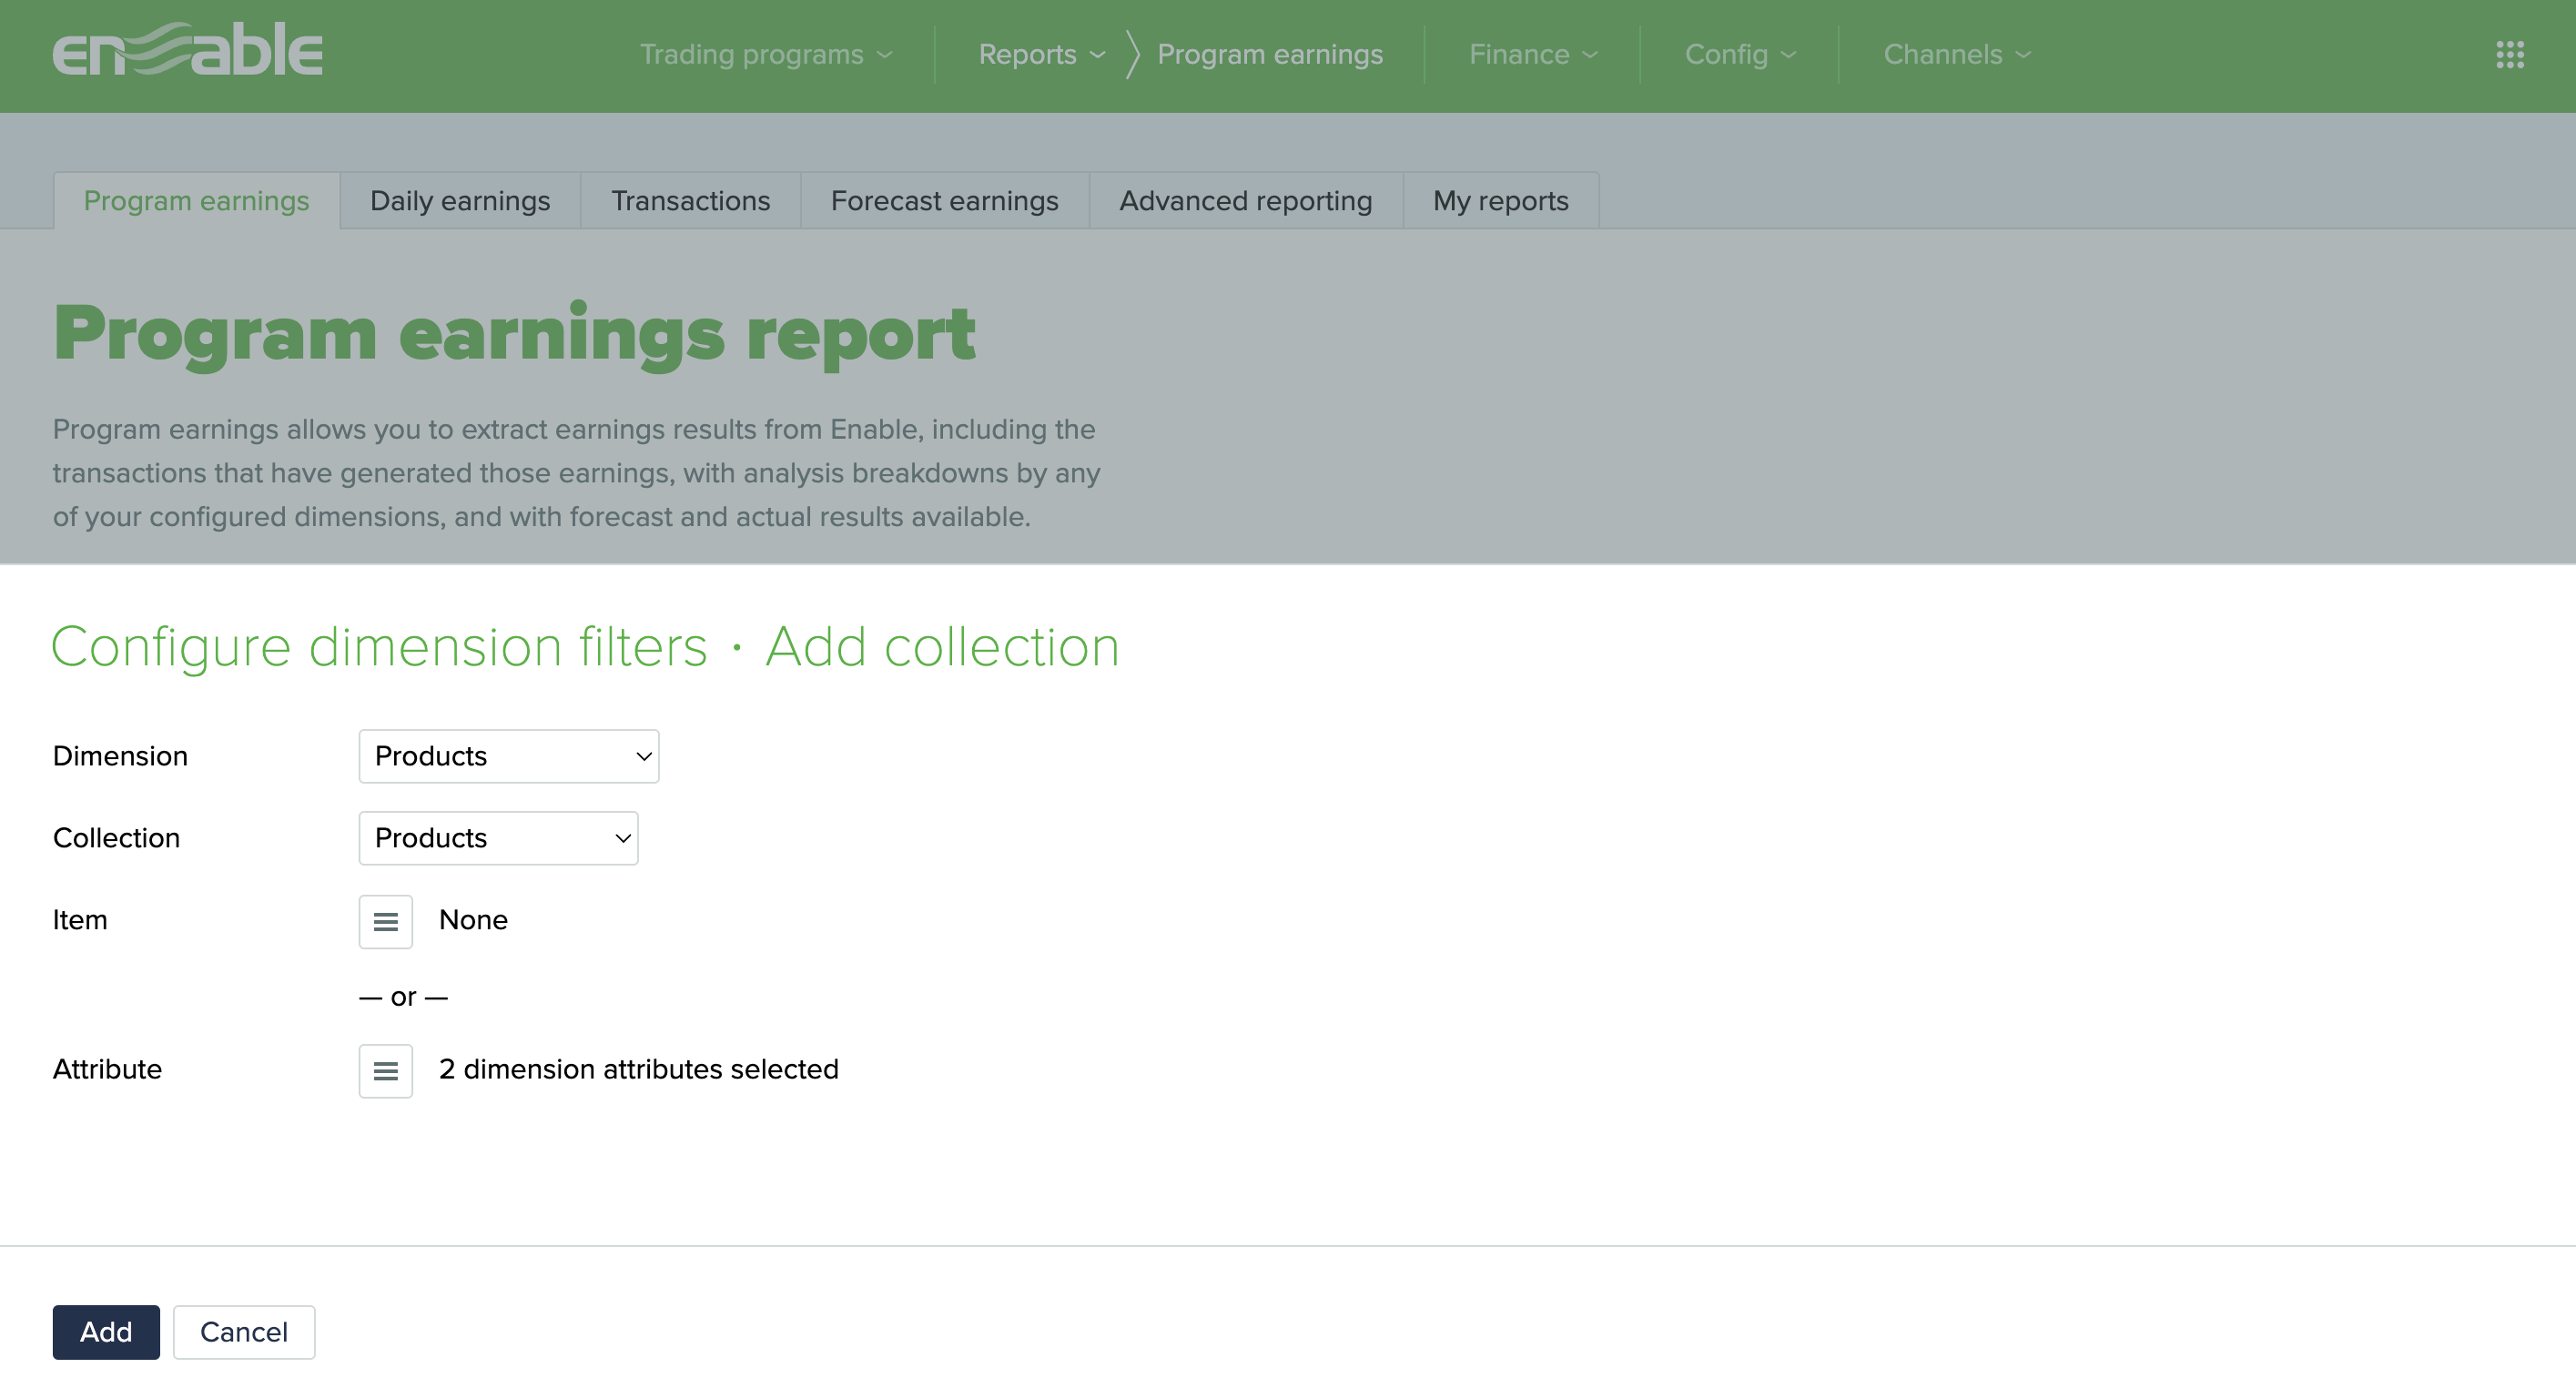This screenshot has height=1378, width=2576.
Task: Expand the Finance menu
Action: tap(1533, 54)
